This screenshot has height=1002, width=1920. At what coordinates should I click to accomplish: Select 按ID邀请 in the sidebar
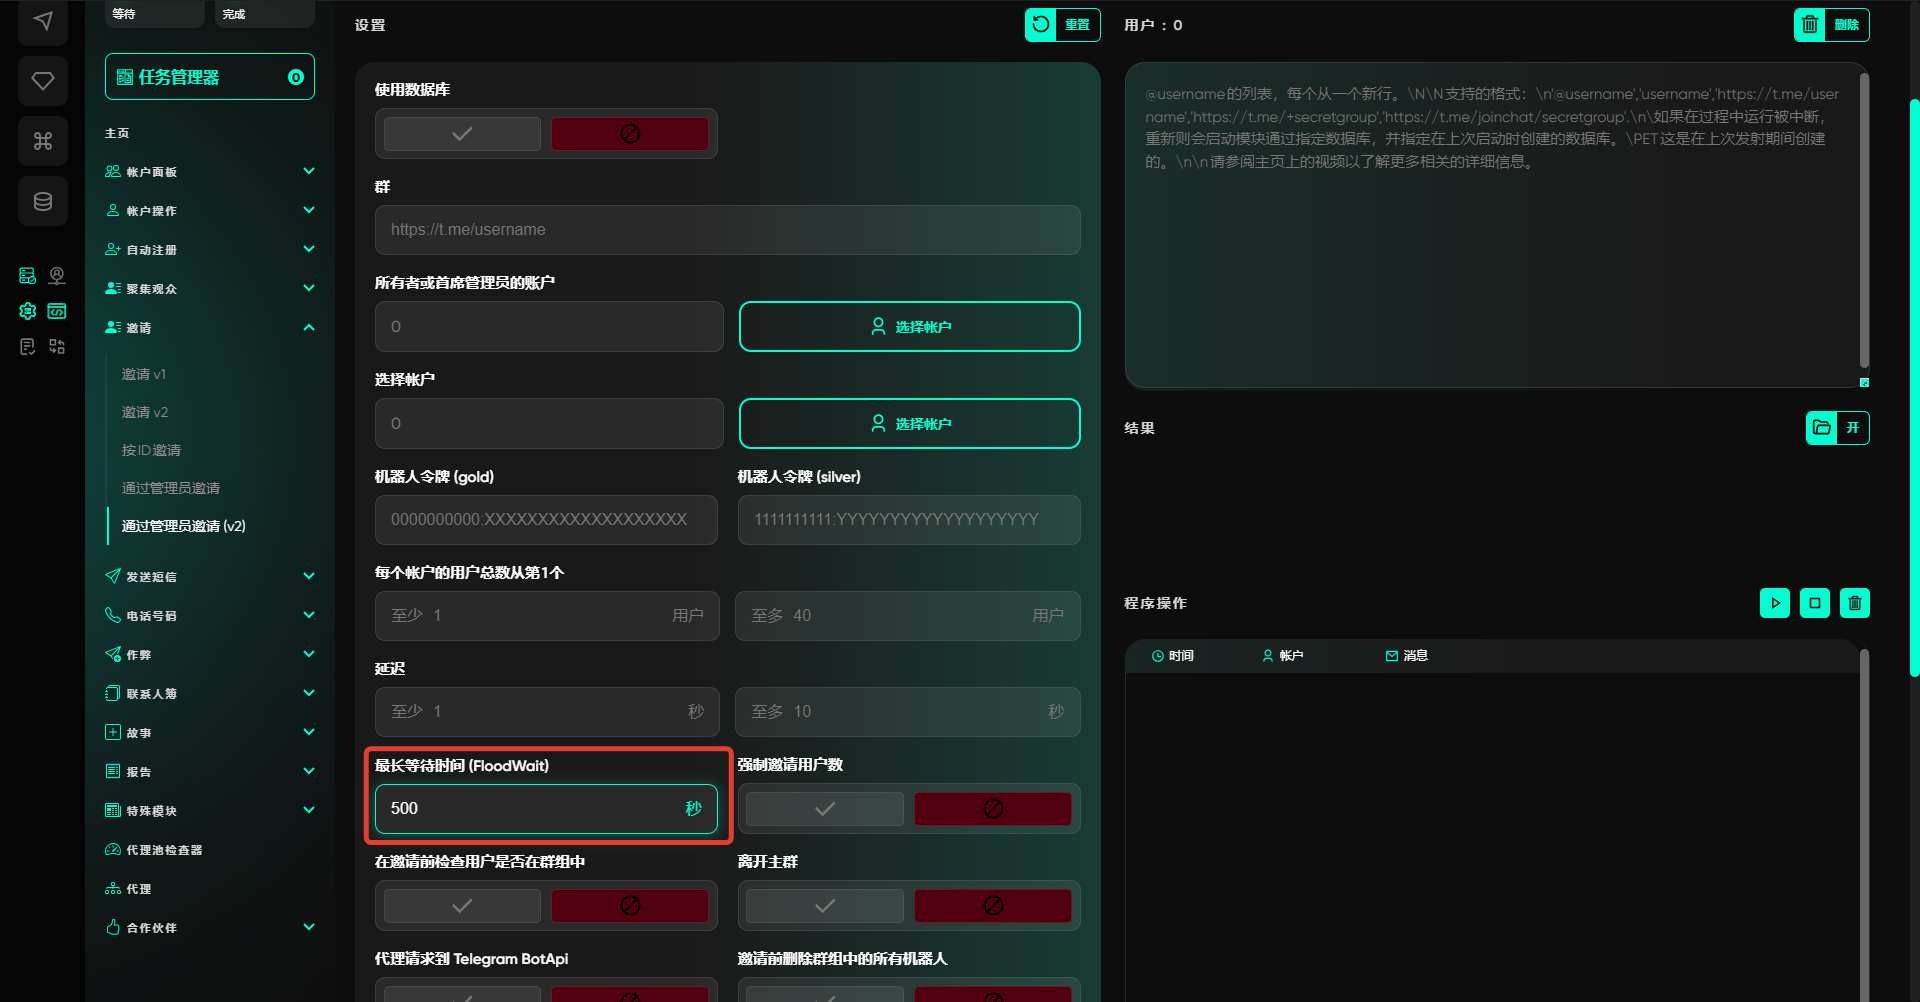[x=151, y=450]
